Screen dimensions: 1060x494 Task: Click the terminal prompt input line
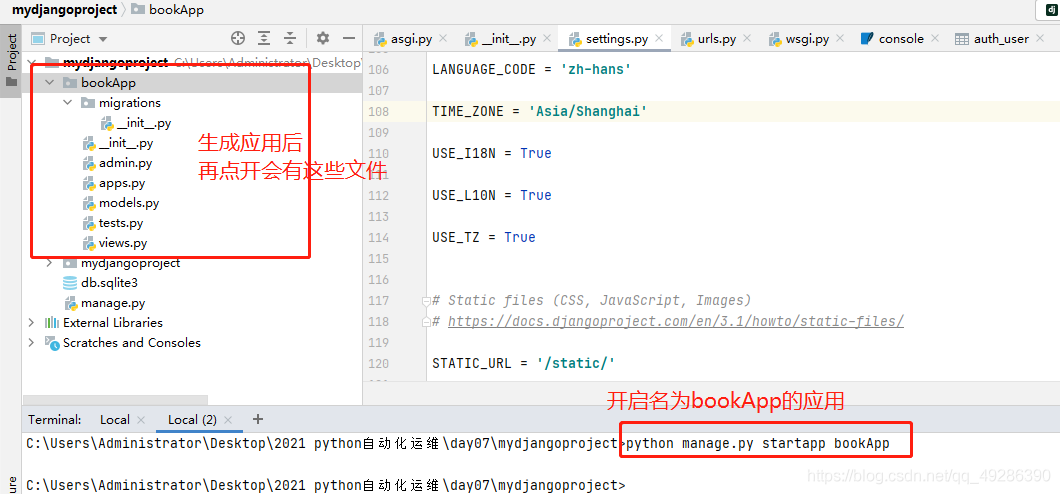point(324,485)
